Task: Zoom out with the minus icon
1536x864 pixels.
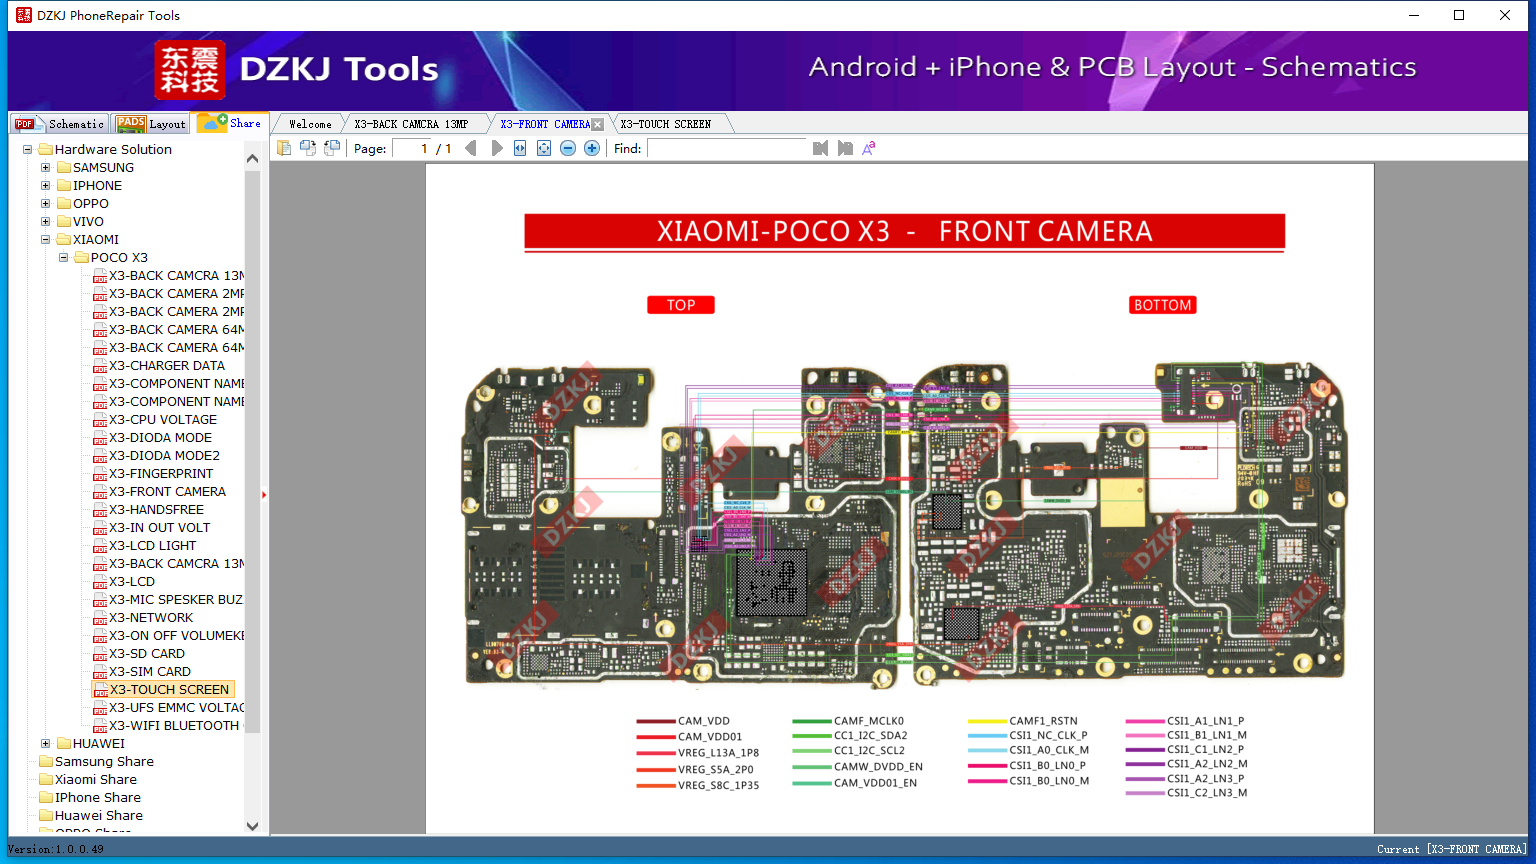Action: pyautogui.click(x=568, y=148)
